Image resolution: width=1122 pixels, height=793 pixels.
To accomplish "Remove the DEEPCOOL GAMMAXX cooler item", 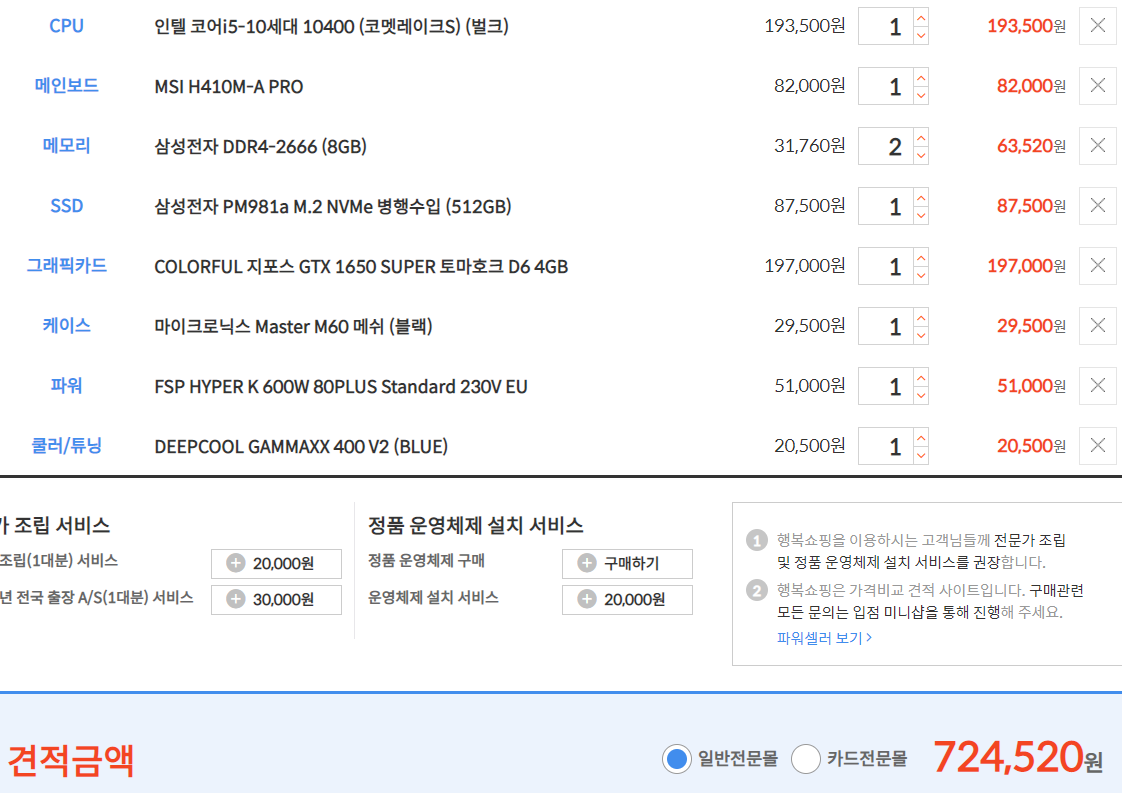I will pyautogui.click(x=1098, y=446).
